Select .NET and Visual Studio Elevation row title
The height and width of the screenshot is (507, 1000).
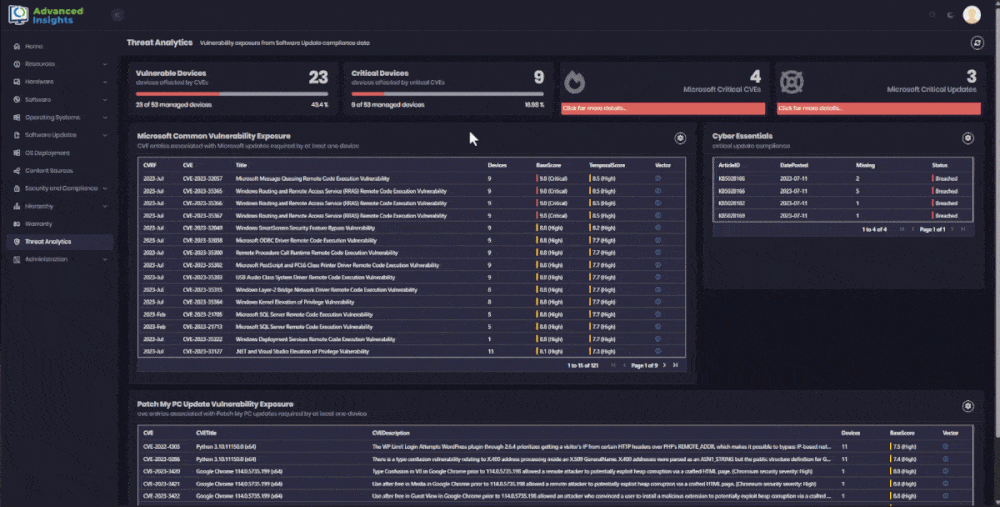tap(302, 351)
